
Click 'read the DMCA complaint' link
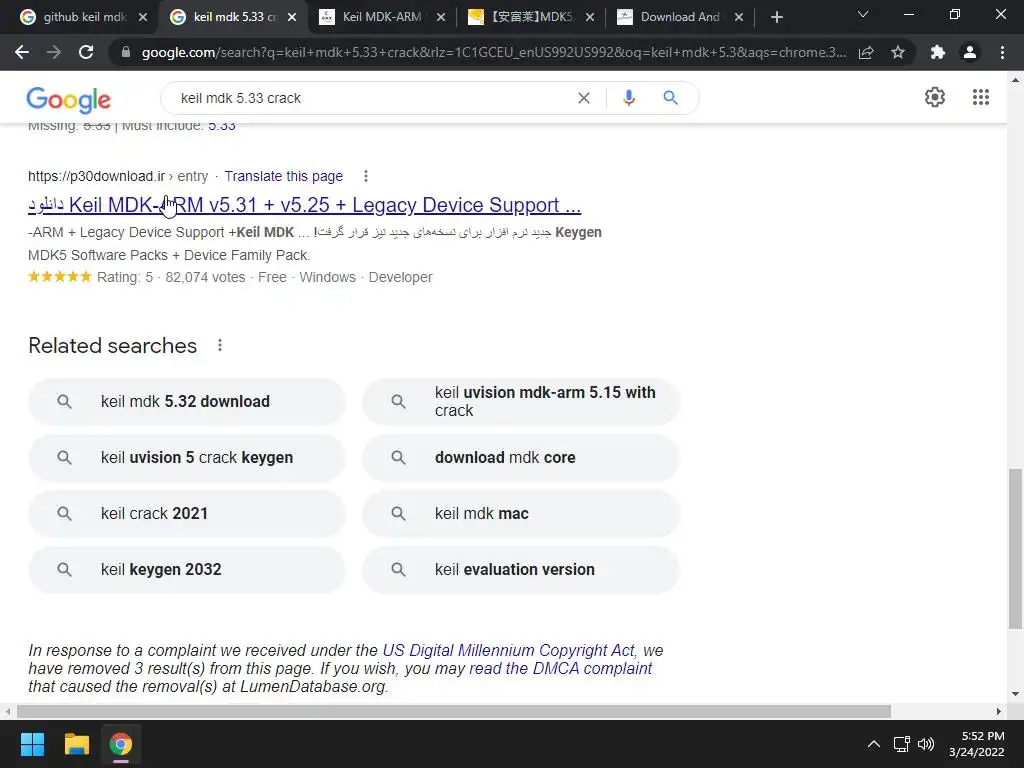(x=560, y=669)
